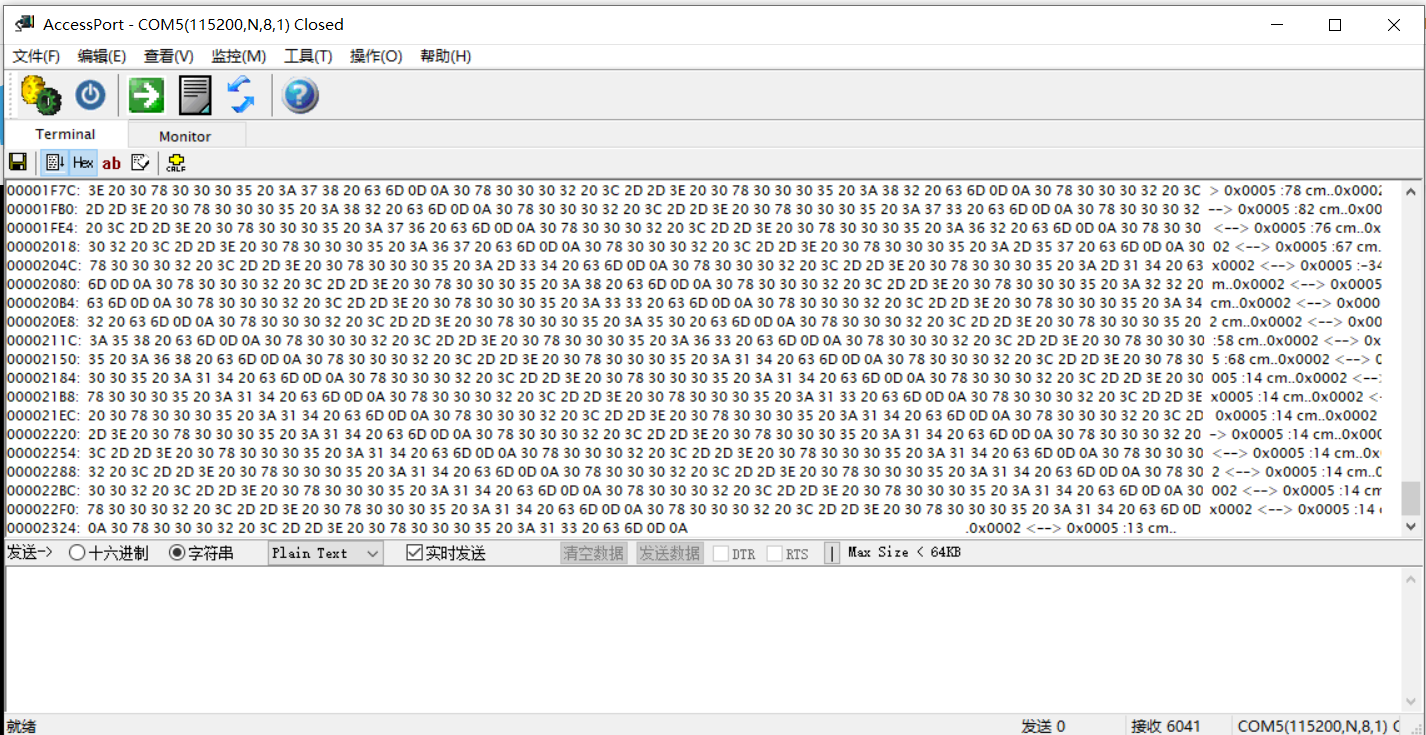Uncheck the 实时发送 checkbox
Screen dimensions: 1426x735
(x=415, y=553)
